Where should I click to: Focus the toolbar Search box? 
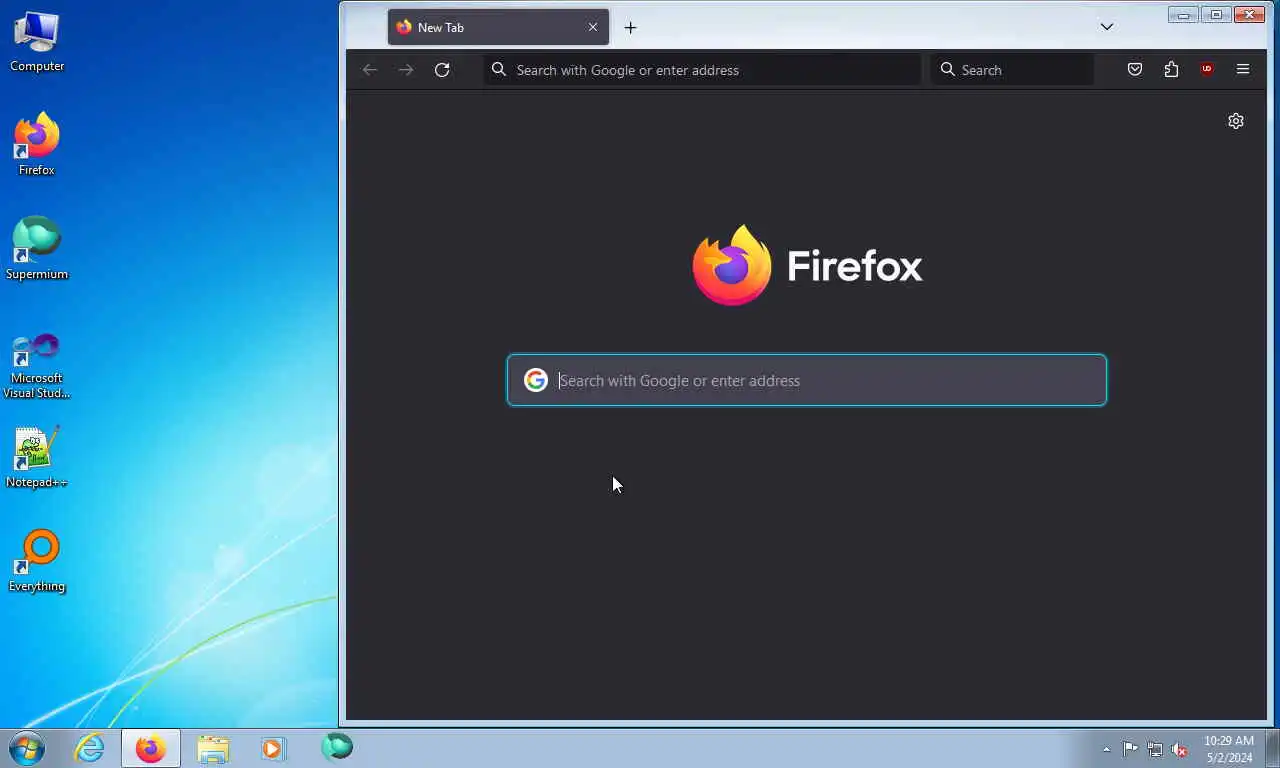pyautogui.click(x=1012, y=70)
